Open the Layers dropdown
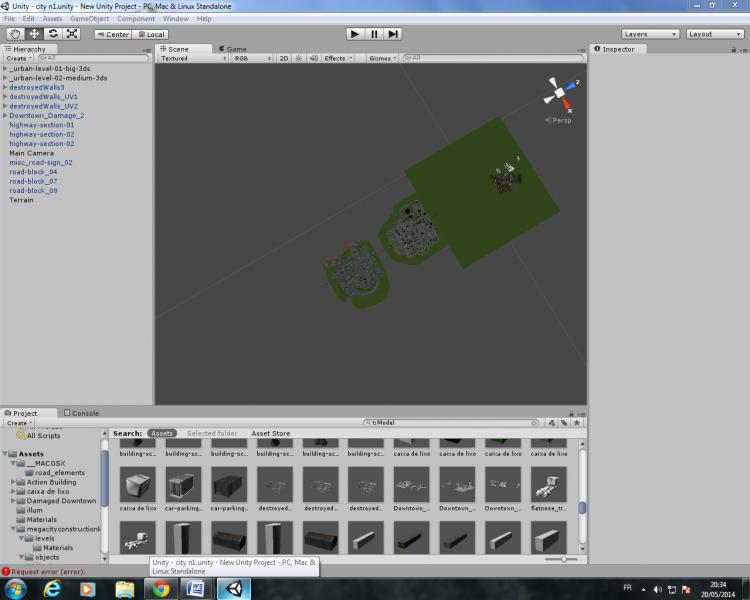 pyautogui.click(x=650, y=34)
